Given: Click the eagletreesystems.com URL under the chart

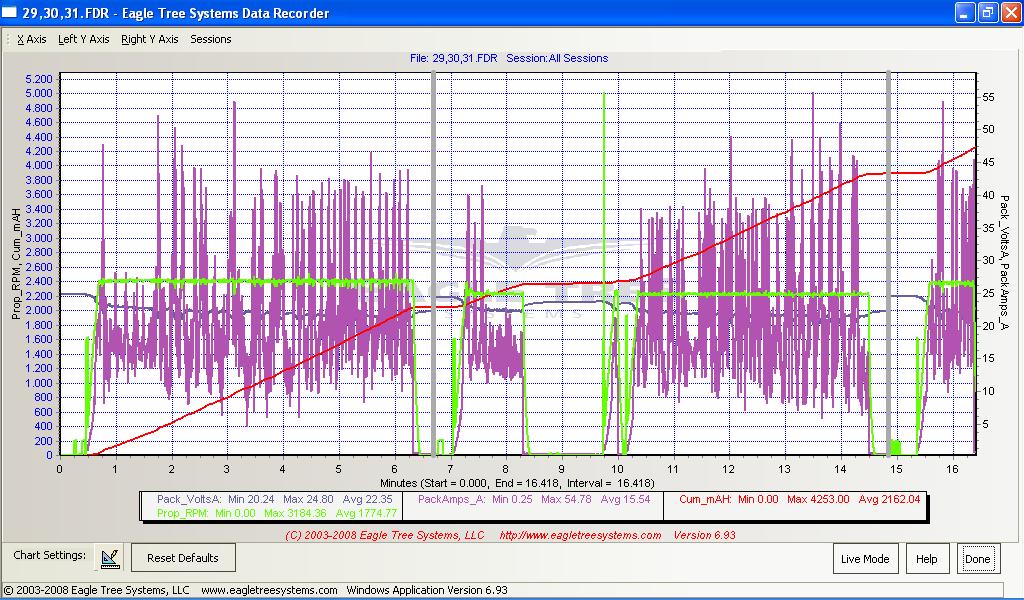Looking at the screenshot, I should 580,535.
